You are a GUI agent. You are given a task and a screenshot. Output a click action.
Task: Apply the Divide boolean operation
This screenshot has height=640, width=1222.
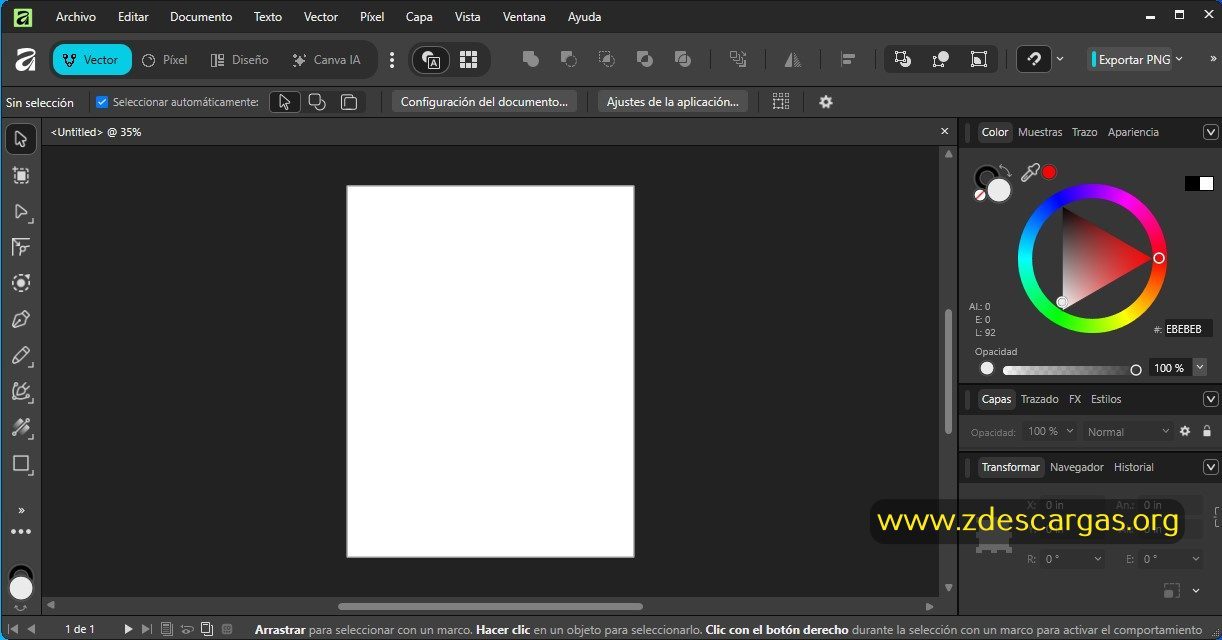tap(682, 60)
